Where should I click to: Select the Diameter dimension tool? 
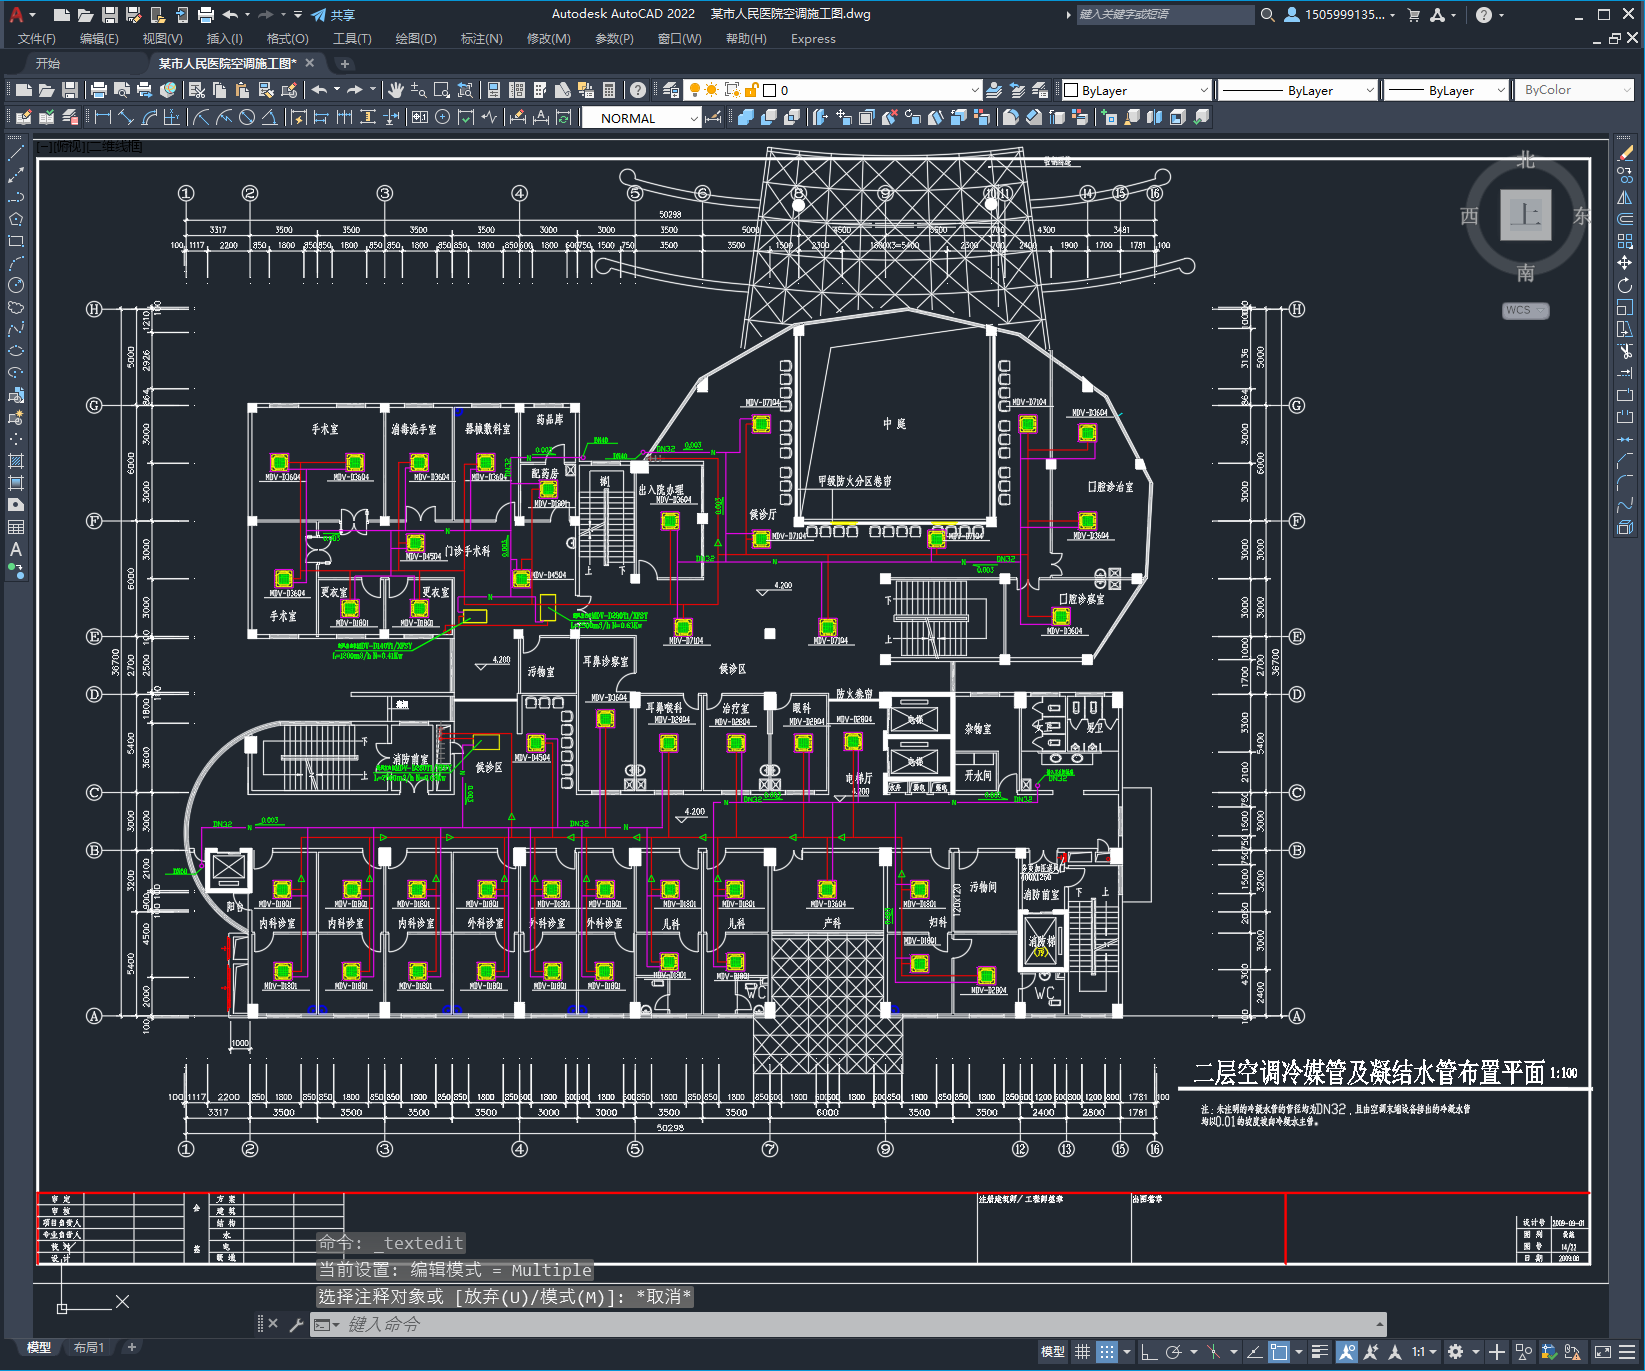(247, 117)
